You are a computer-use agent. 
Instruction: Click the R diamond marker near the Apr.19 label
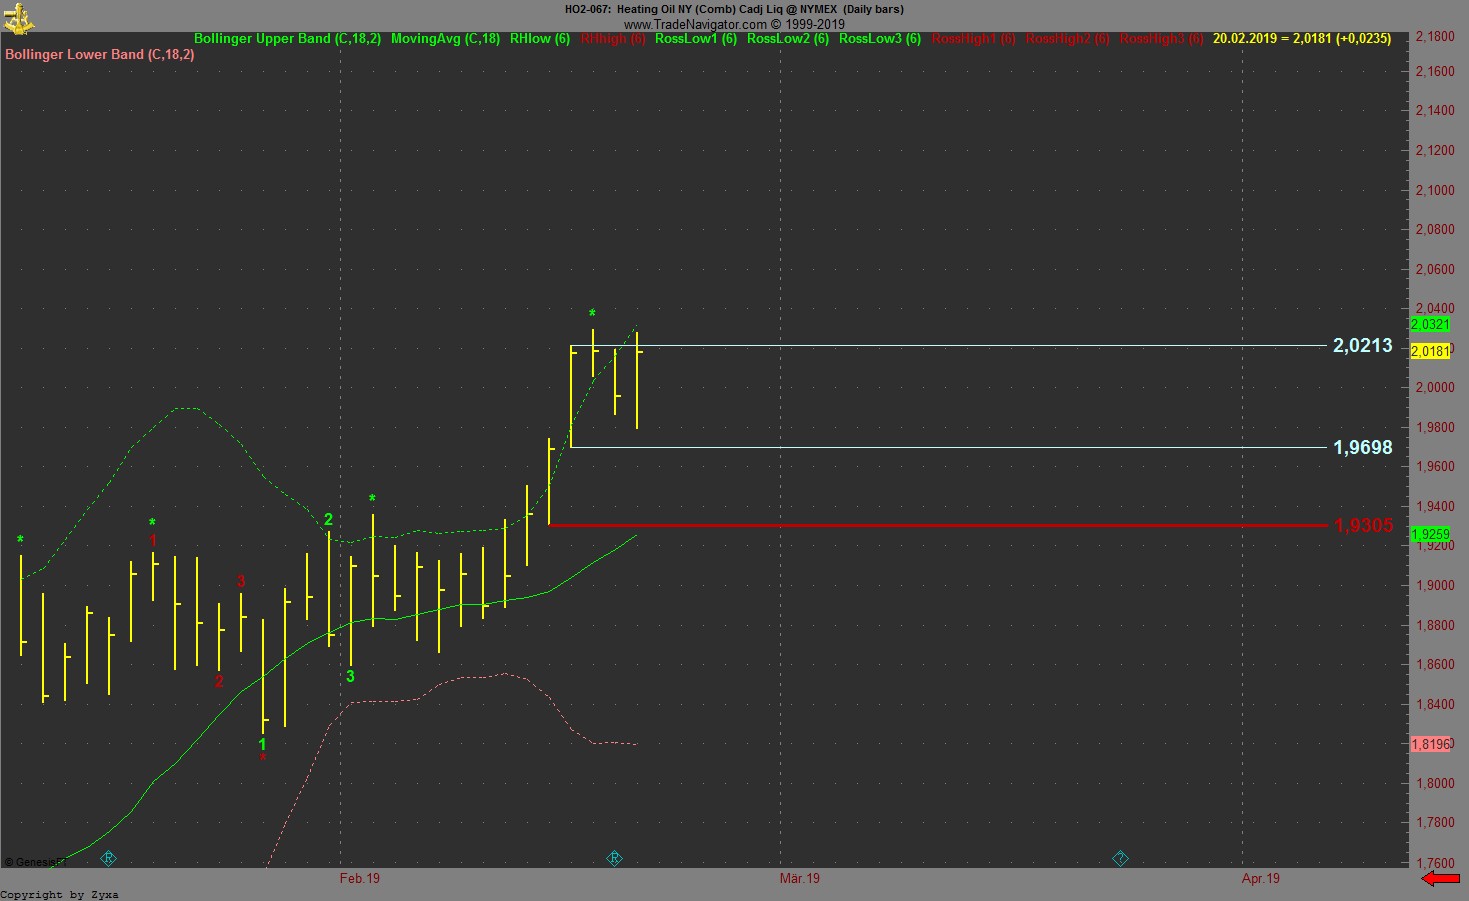1120,858
